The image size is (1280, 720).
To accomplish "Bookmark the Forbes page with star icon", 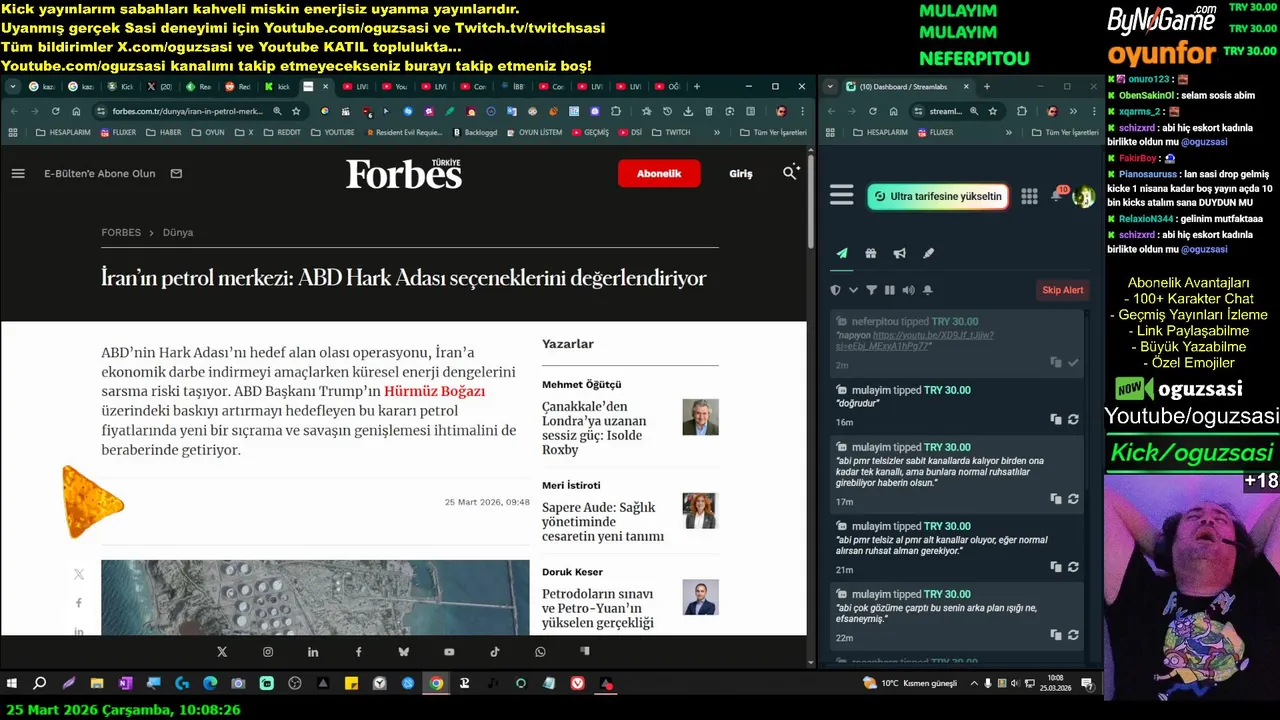I will tap(296, 111).
